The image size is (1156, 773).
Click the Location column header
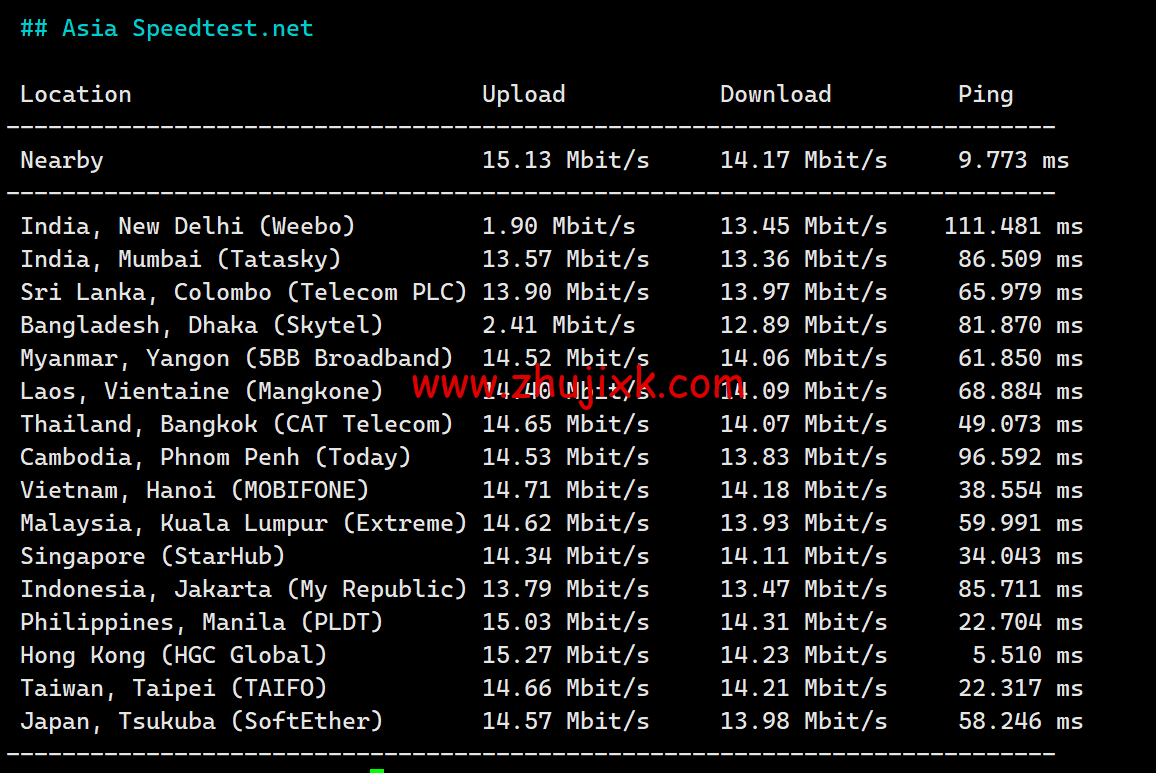tap(76, 95)
